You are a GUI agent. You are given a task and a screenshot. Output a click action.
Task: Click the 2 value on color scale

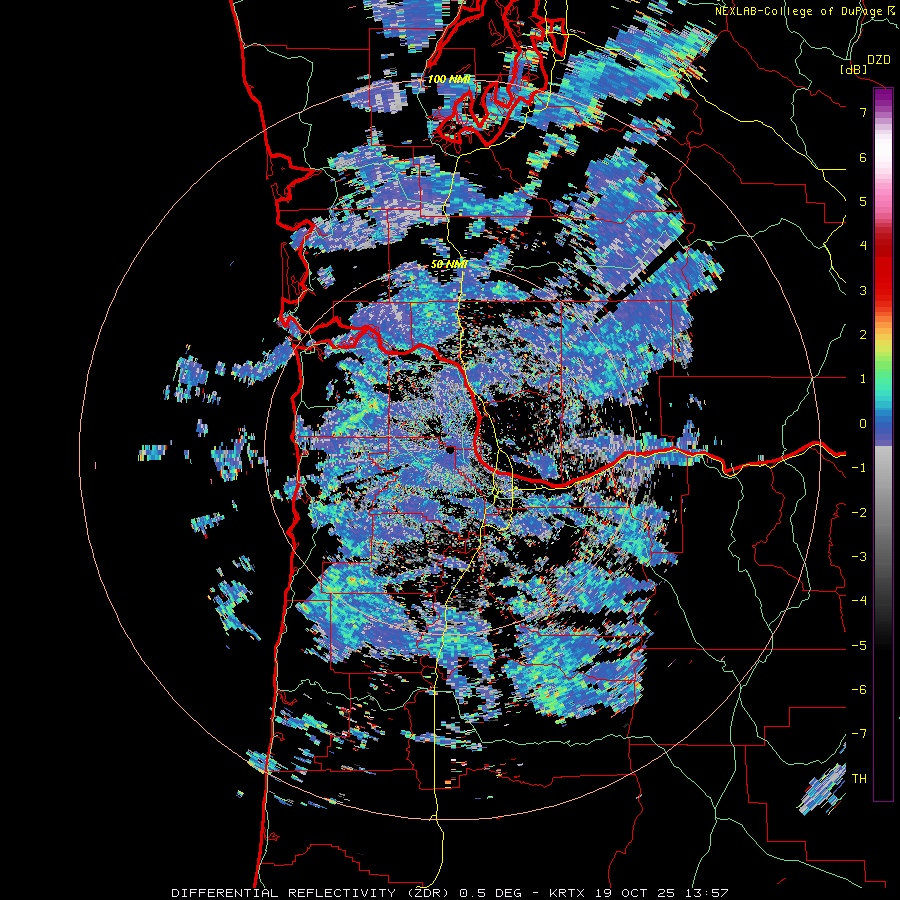coord(863,335)
